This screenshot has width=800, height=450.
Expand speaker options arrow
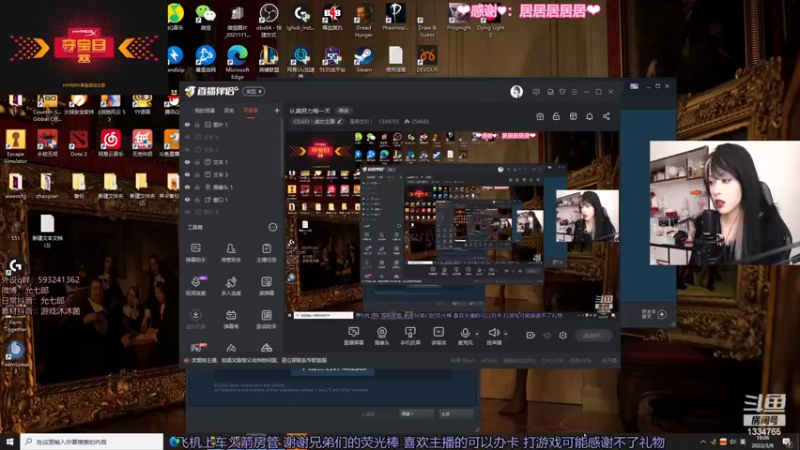[506, 334]
